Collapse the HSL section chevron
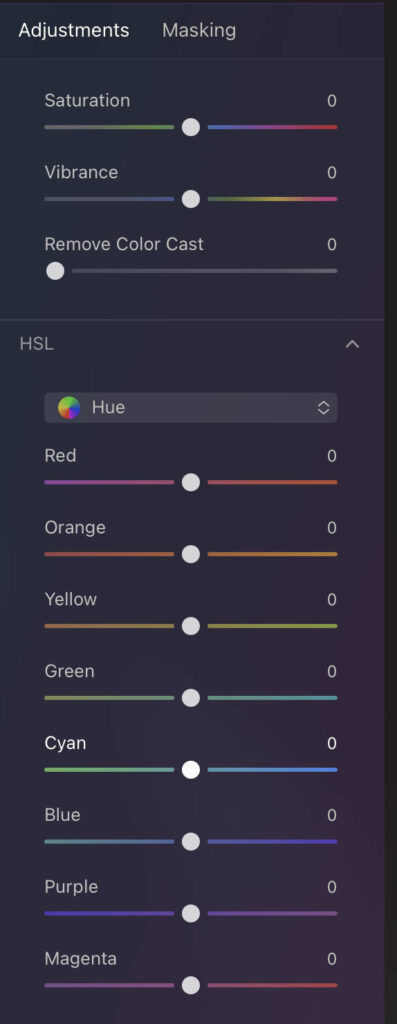Image resolution: width=397 pixels, height=1024 pixels. 352,344
